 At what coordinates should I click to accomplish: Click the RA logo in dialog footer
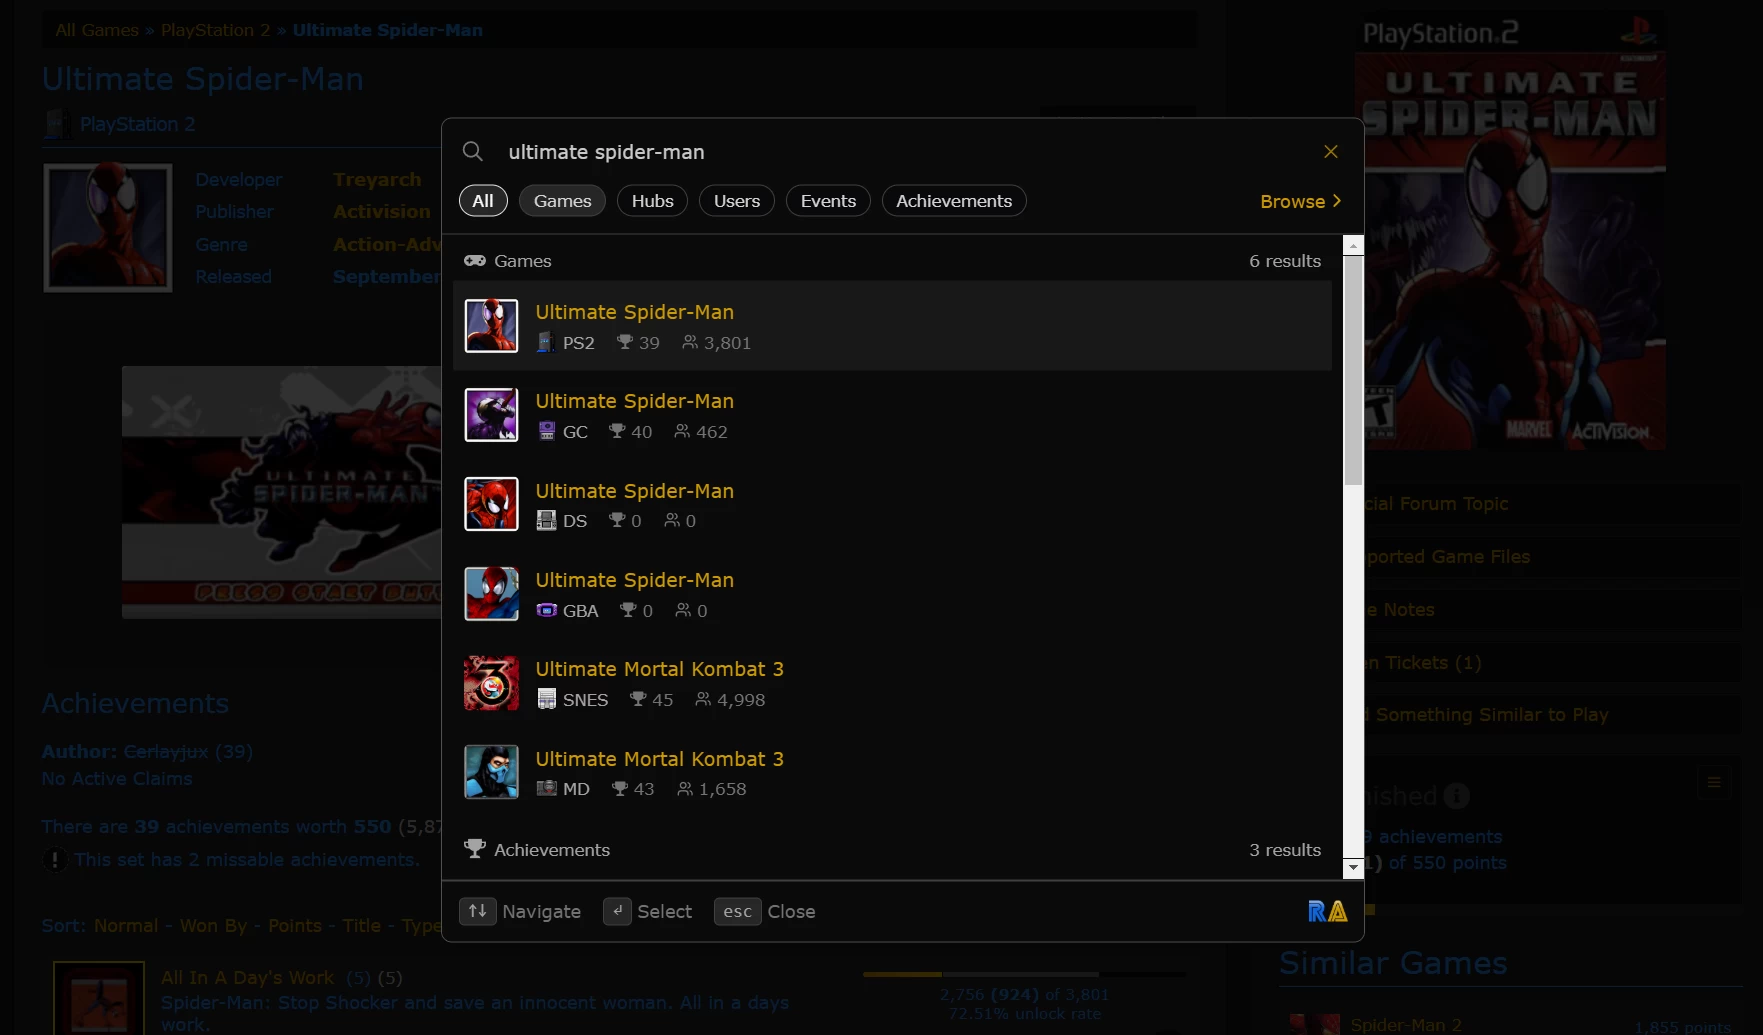(x=1327, y=911)
